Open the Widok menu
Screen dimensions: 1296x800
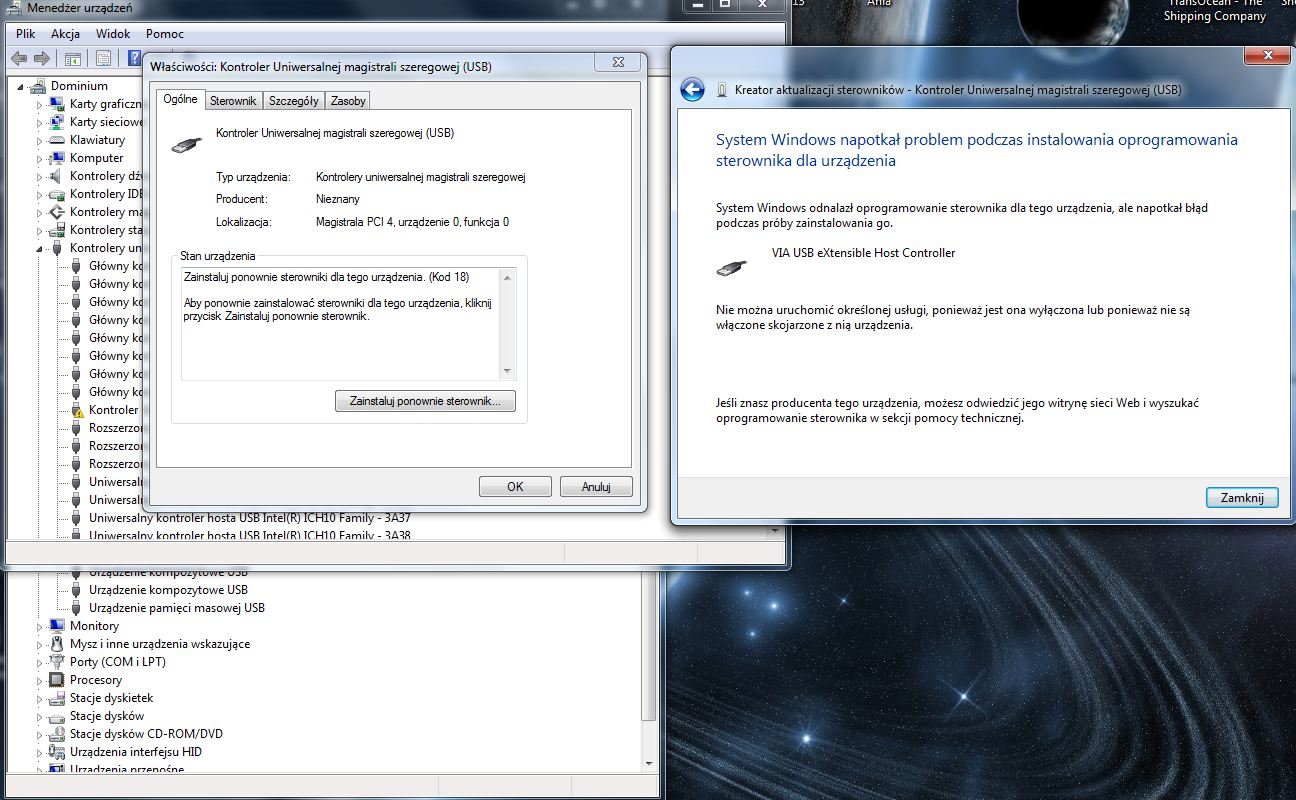pos(113,34)
